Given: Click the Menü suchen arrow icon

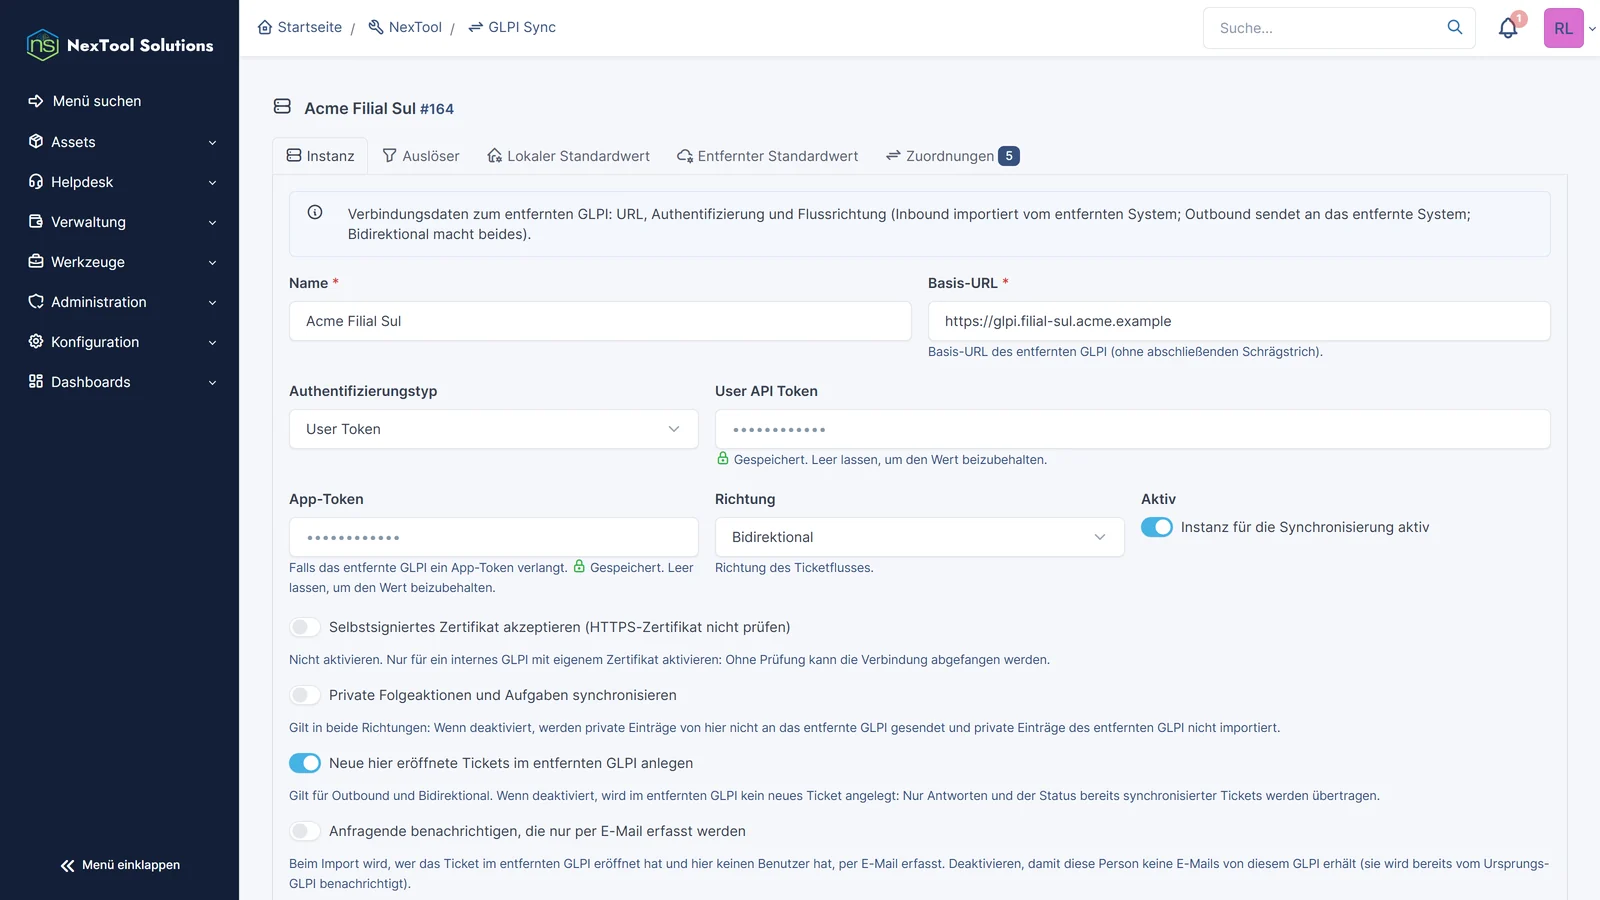Looking at the screenshot, I should click(36, 101).
